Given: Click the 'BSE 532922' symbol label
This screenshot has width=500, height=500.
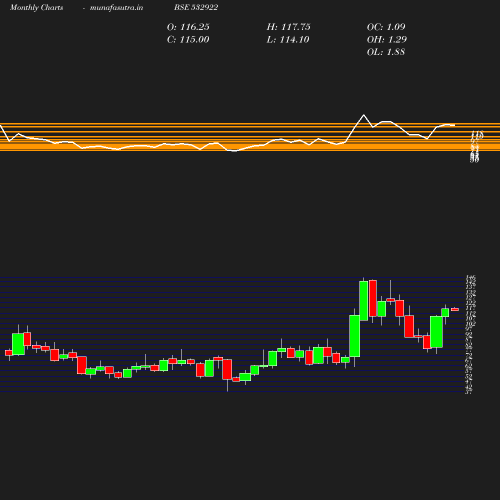Looking at the screenshot, I should [196, 8].
